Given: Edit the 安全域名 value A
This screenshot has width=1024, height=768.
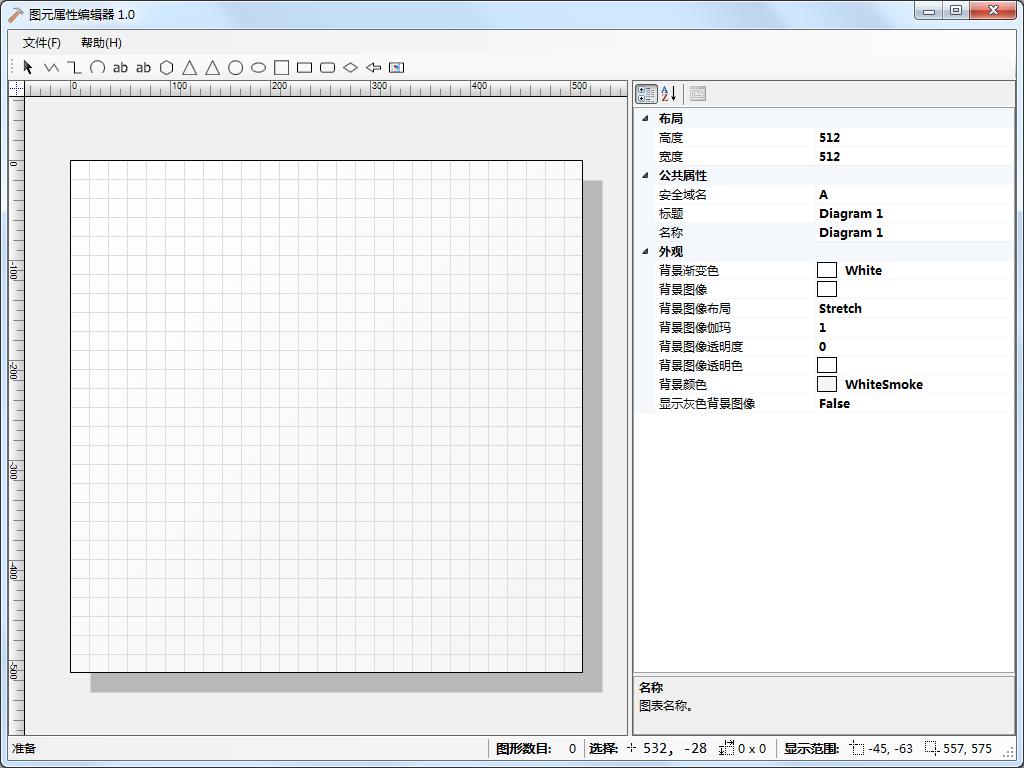Looking at the screenshot, I should 824,195.
